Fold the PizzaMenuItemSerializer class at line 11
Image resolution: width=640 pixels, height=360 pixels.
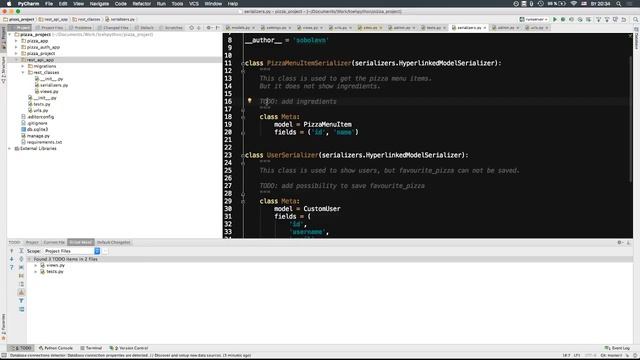coord(243,63)
